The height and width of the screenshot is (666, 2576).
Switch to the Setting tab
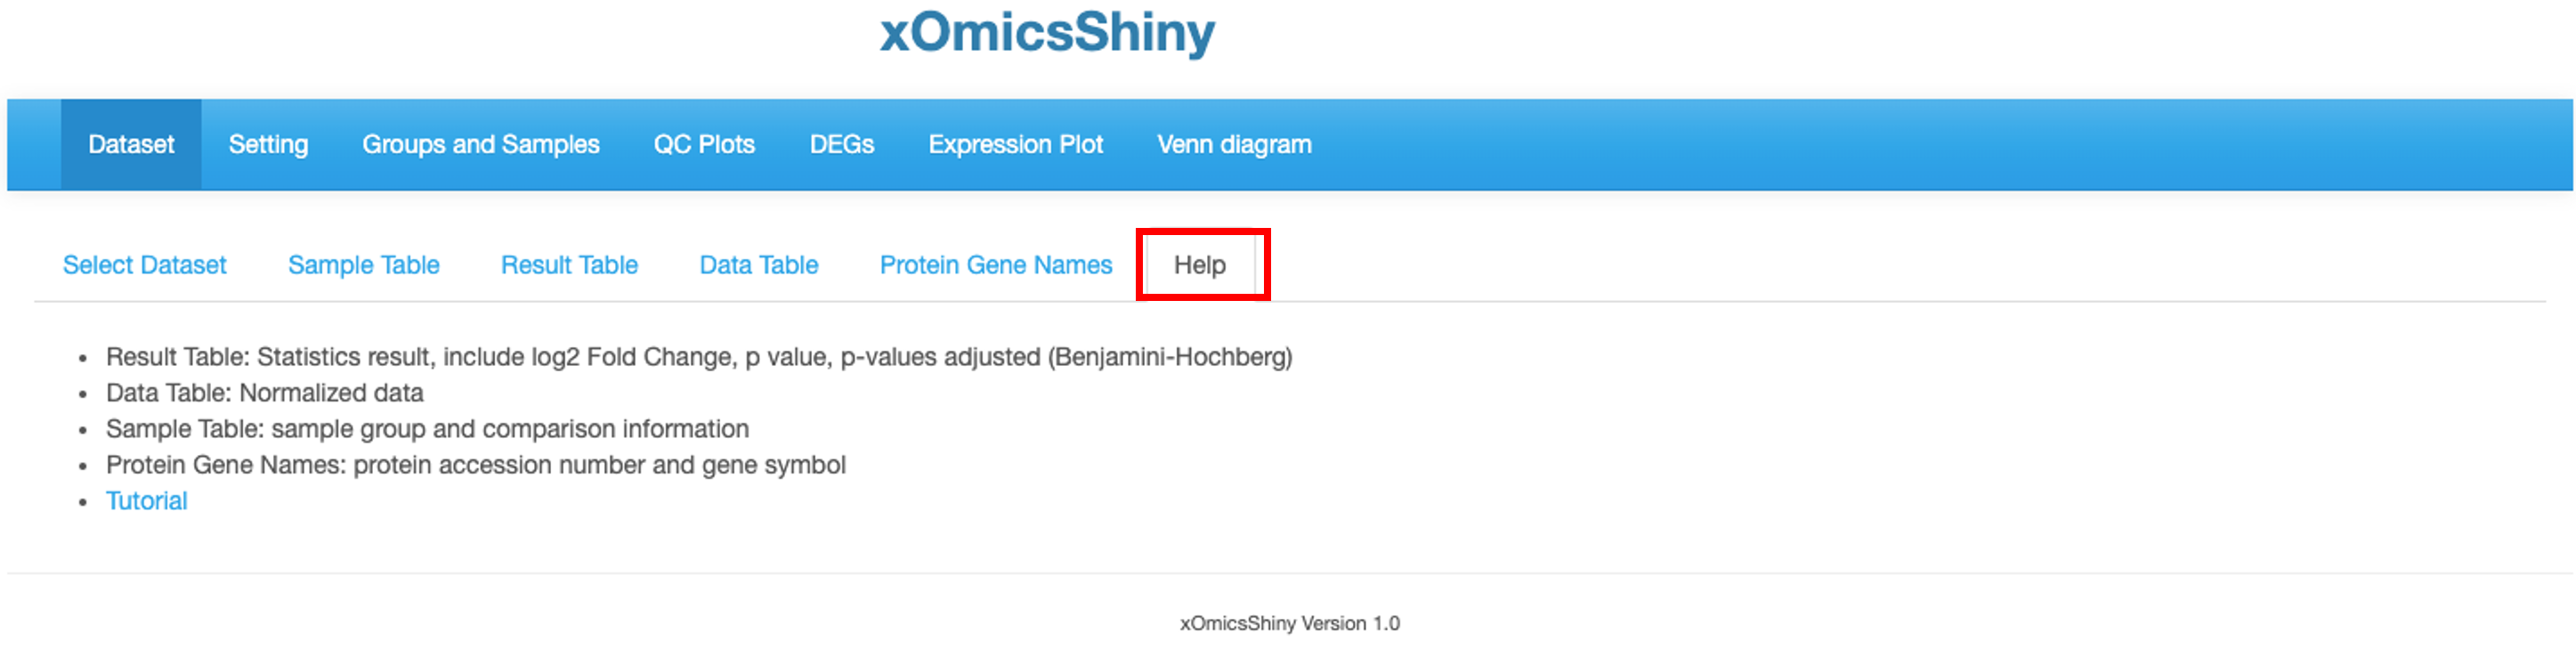pos(268,144)
